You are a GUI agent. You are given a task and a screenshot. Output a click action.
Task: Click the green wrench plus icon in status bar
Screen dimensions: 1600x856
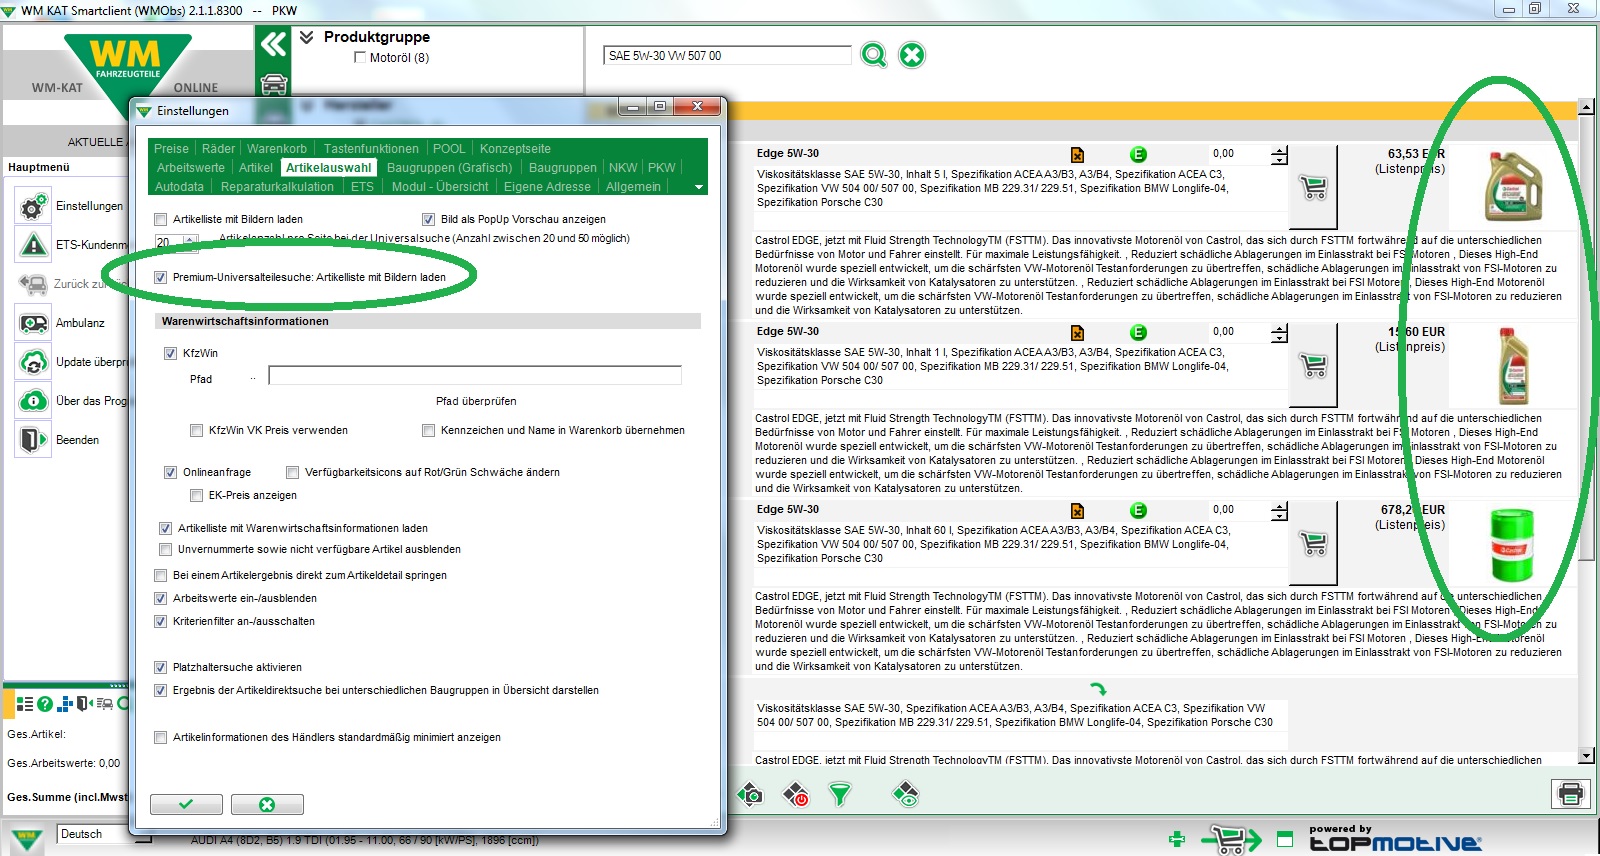tap(1177, 839)
